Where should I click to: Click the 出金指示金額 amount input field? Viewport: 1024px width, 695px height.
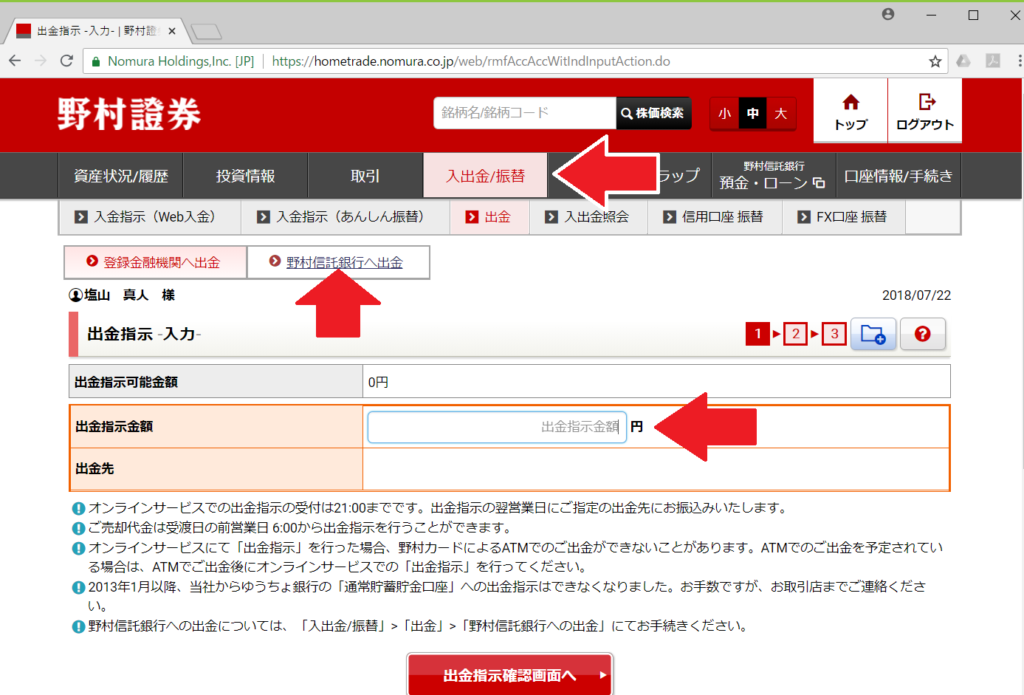497,427
